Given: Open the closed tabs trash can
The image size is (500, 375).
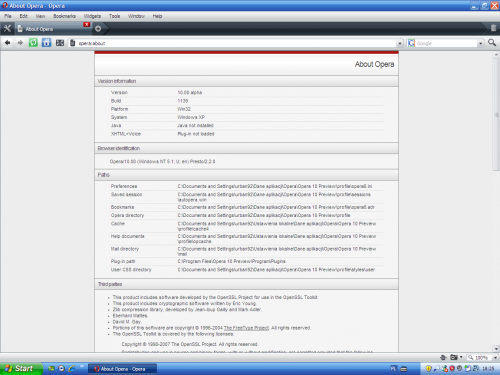Looking at the screenshot, I should 493,28.
